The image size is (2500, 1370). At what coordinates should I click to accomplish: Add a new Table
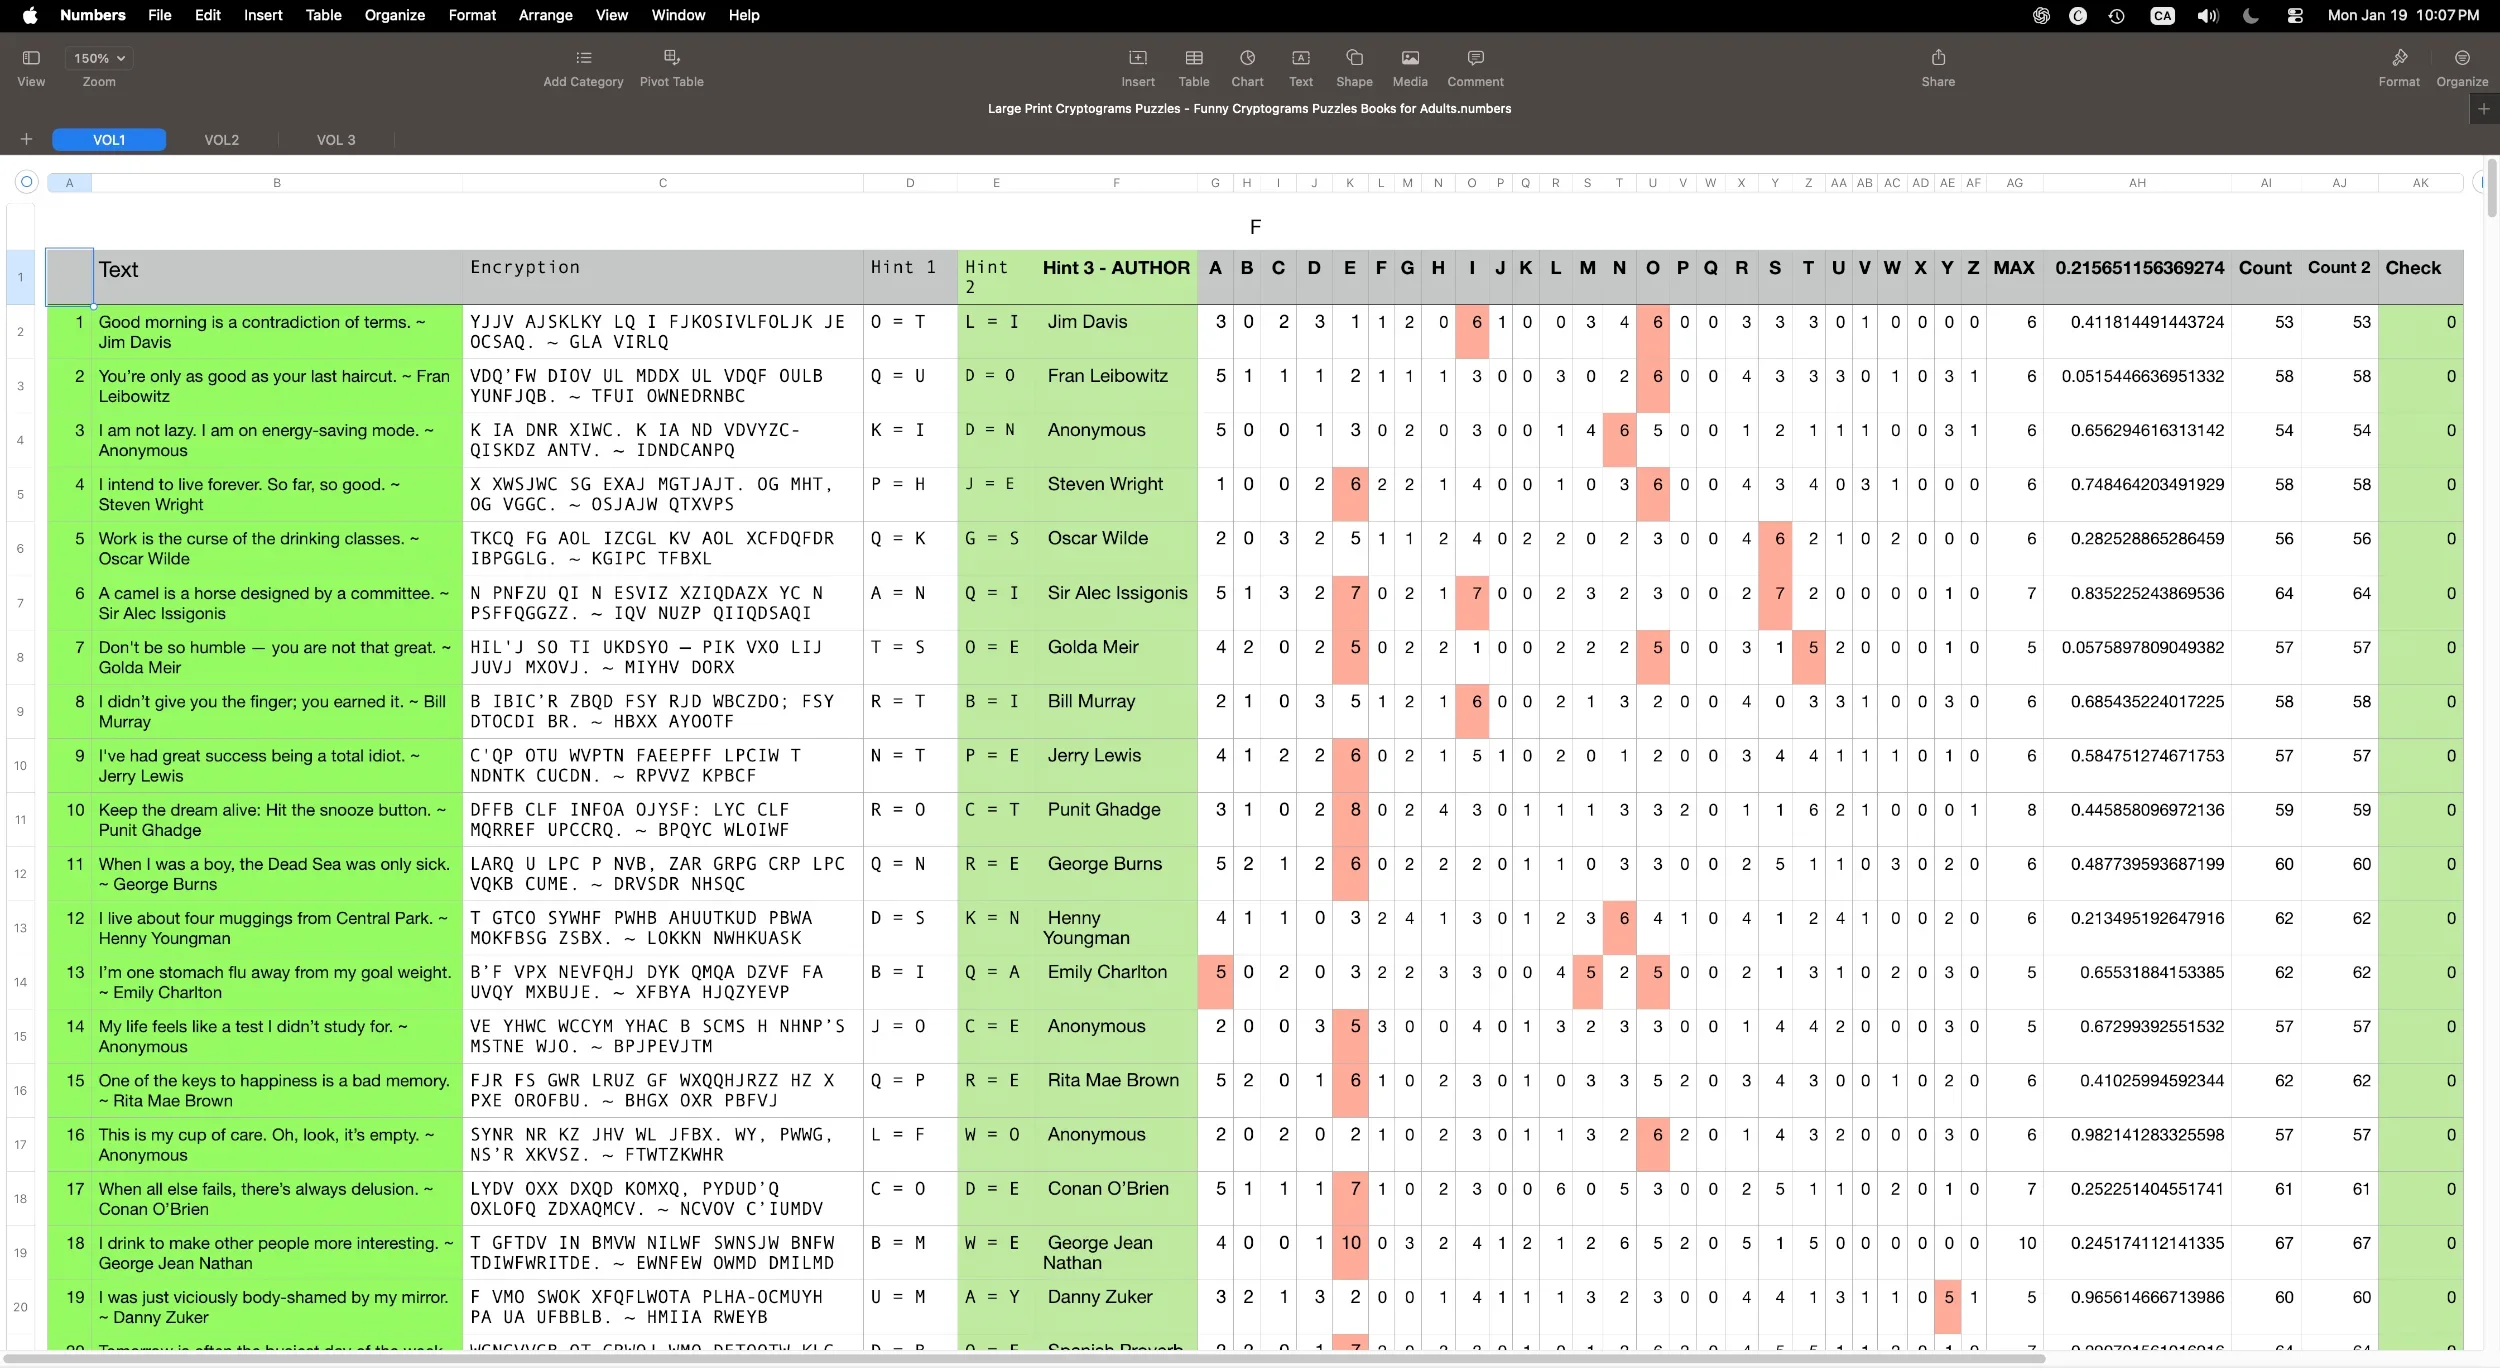pyautogui.click(x=1193, y=59)
